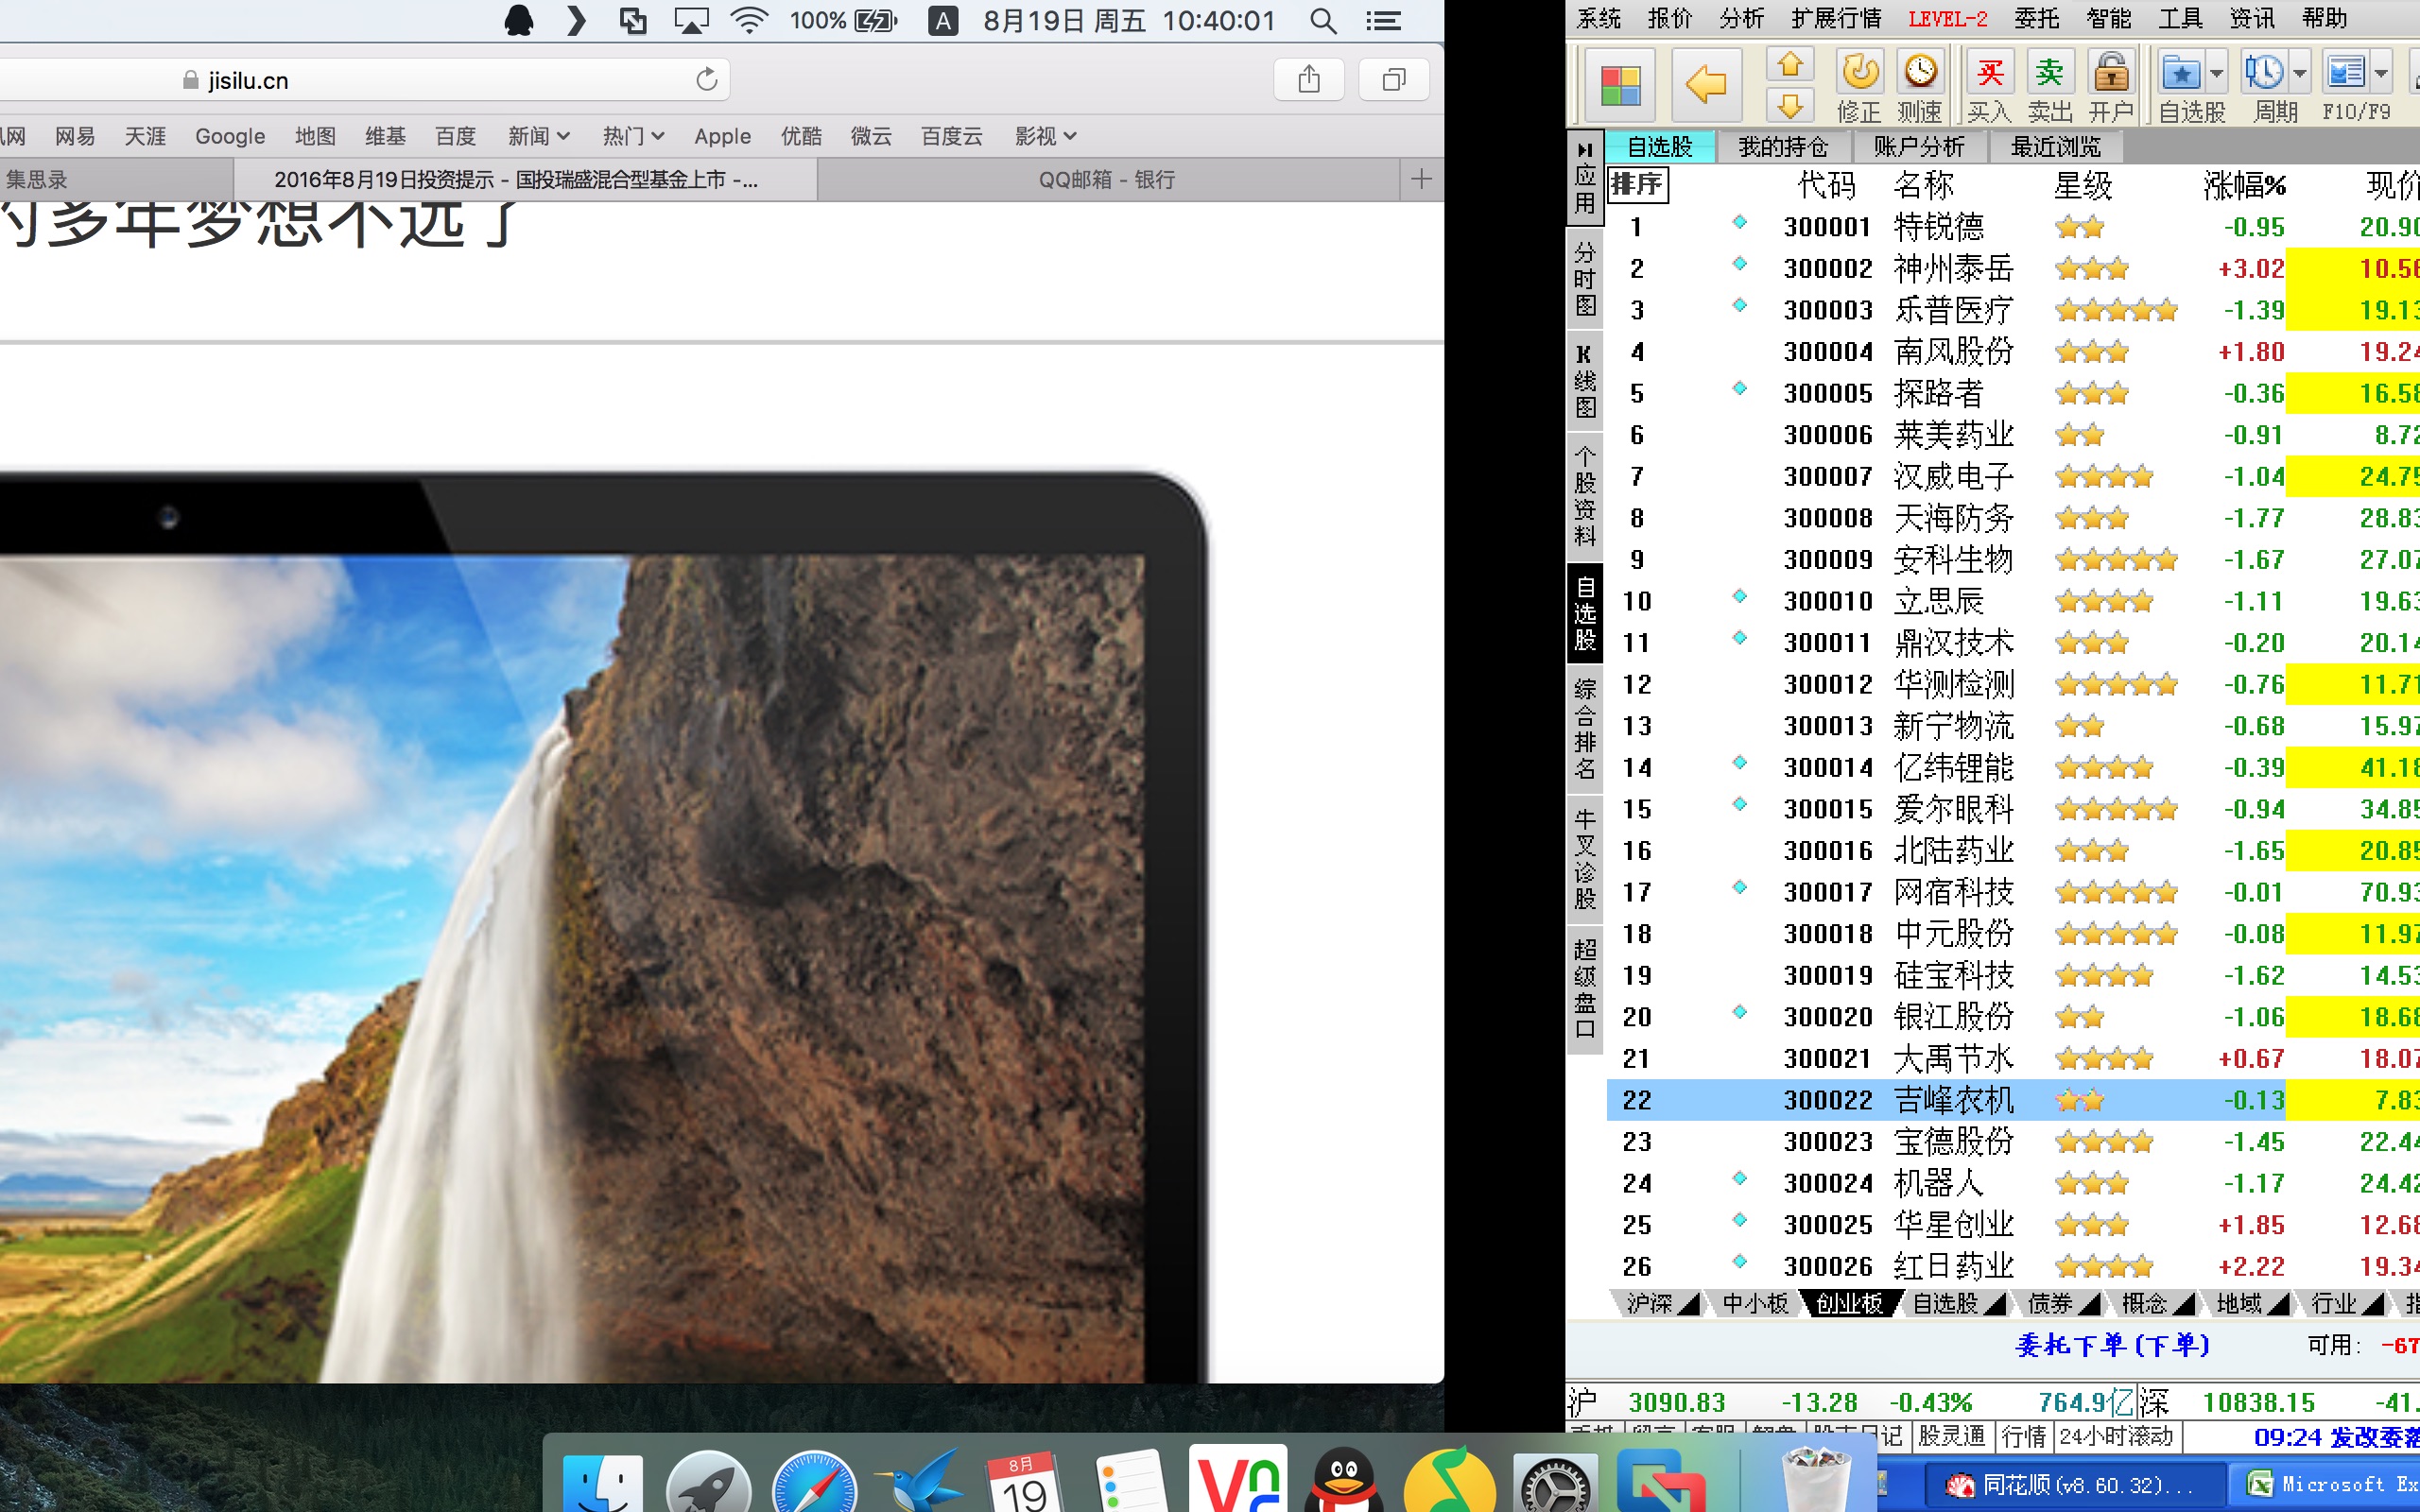The image size is (2420, 1512).
Task: Open QQ penguin from the Dock
Action: 1344,1482
